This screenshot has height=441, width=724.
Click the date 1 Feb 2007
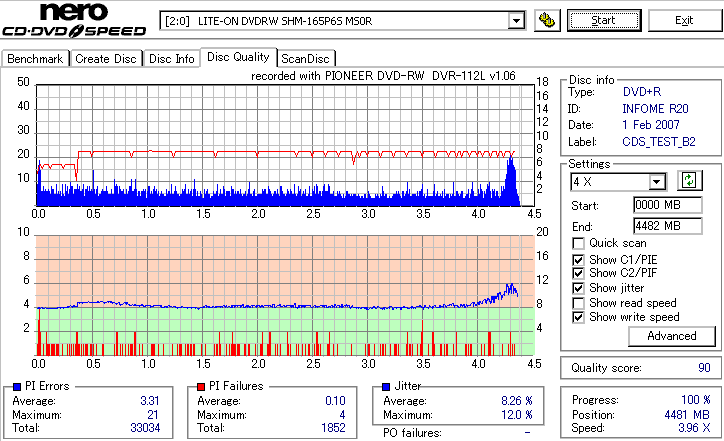click(x=651, y=125)
